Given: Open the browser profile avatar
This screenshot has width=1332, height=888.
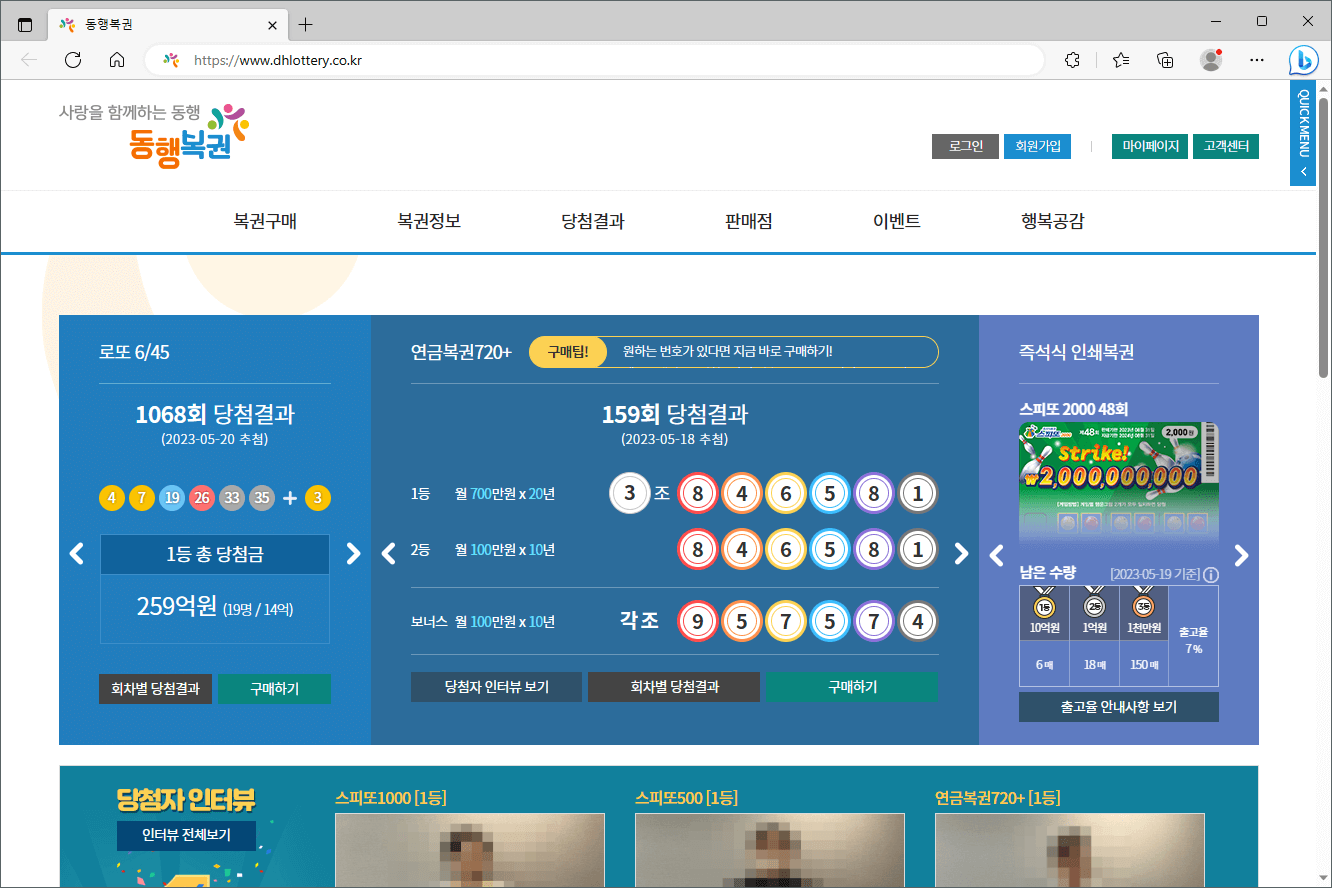Looking at the screenshot, I should (x=1211, y=60).
